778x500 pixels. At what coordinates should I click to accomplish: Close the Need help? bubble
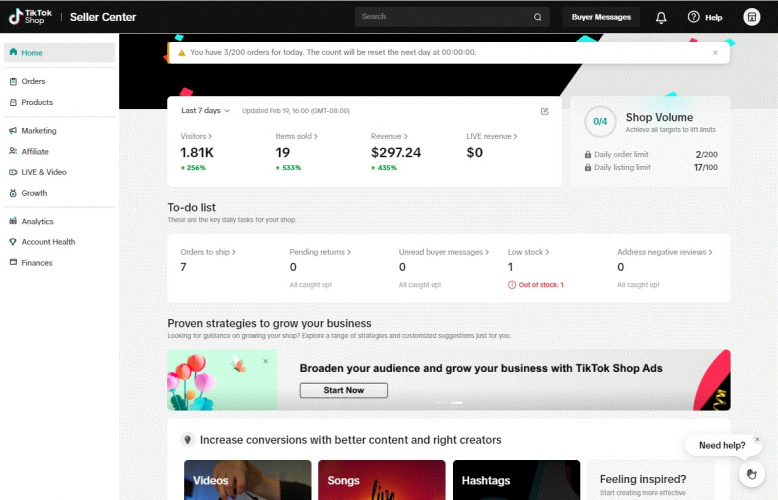pyautogui.click(x=757, y=439)
